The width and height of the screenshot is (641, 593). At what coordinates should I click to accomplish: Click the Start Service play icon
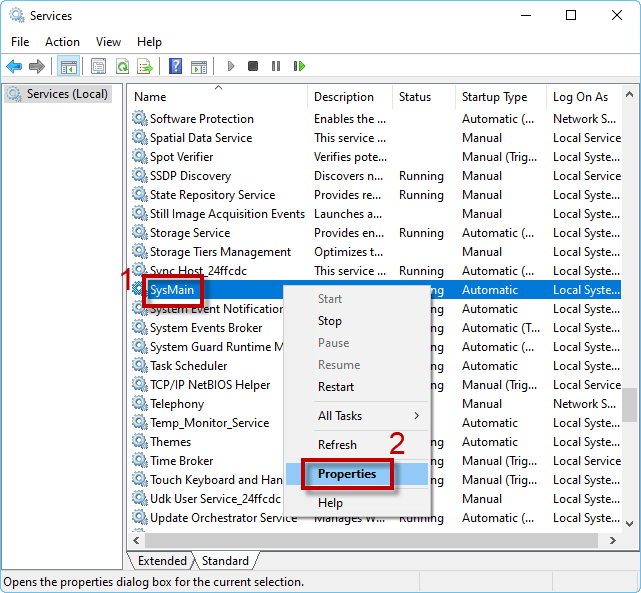click(x=231, y=66)
